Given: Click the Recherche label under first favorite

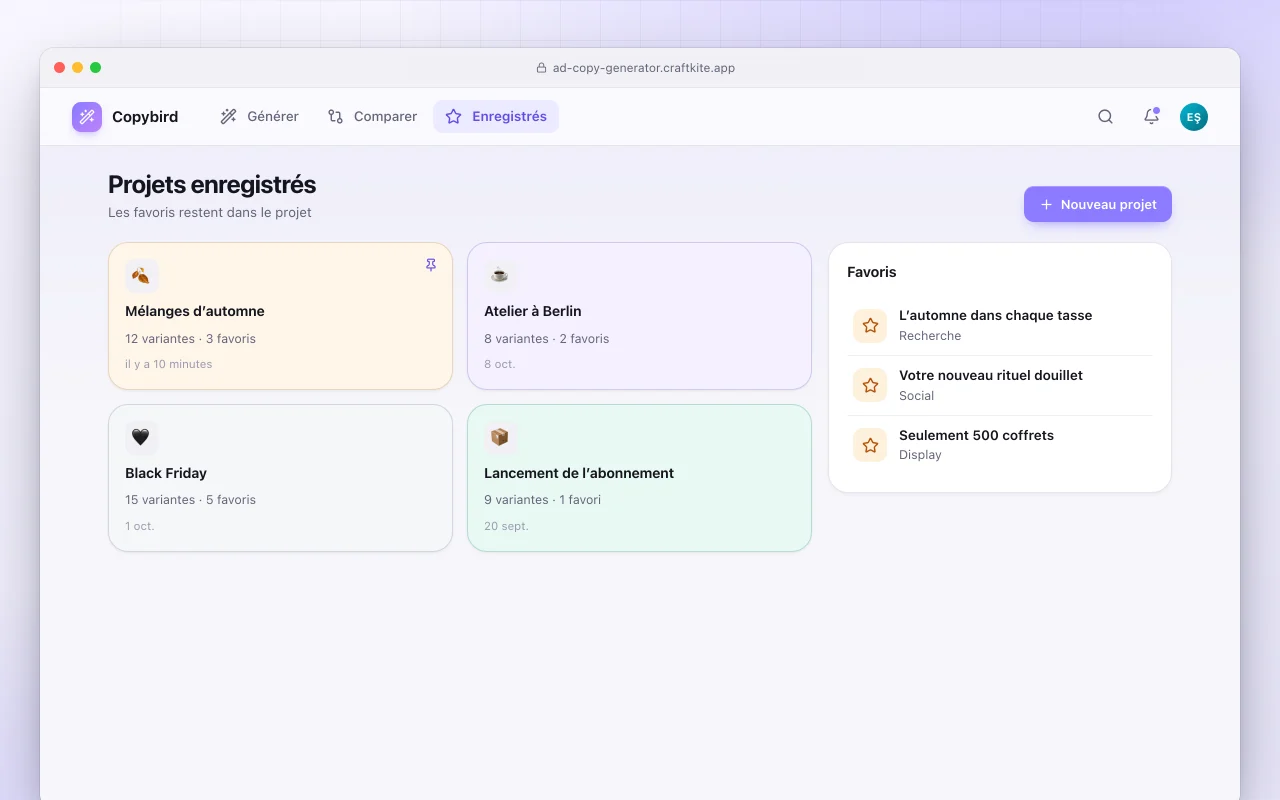Looking at the screenshot, I should 930,336.
